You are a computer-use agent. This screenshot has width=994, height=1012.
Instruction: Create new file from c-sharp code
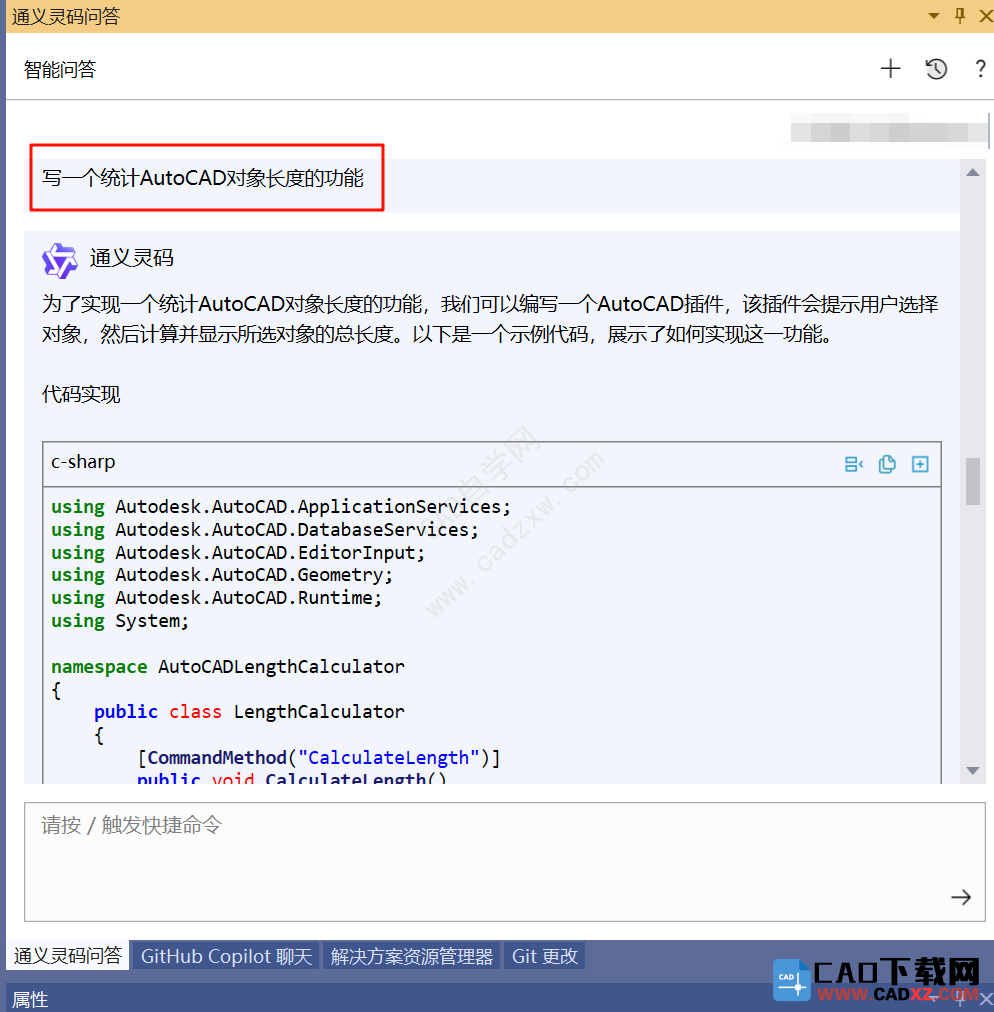920,464
